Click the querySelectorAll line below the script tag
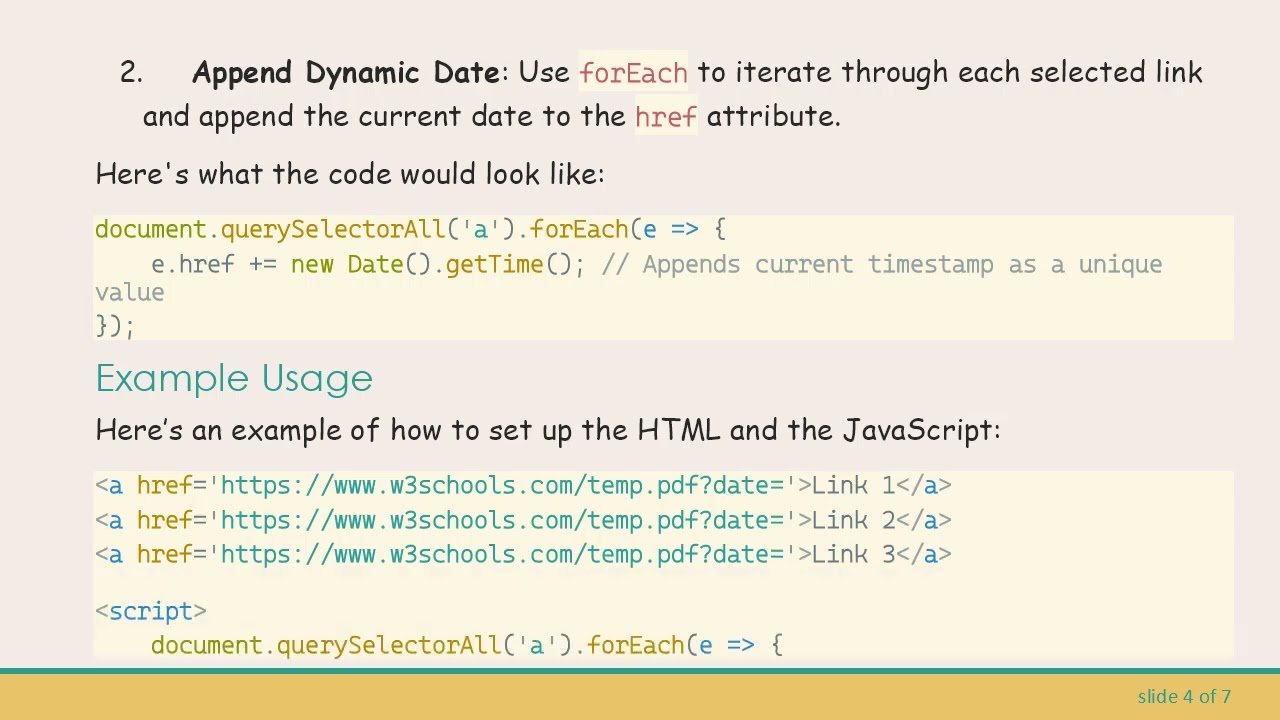This screenshot has height=720, width=1280. 466,645
